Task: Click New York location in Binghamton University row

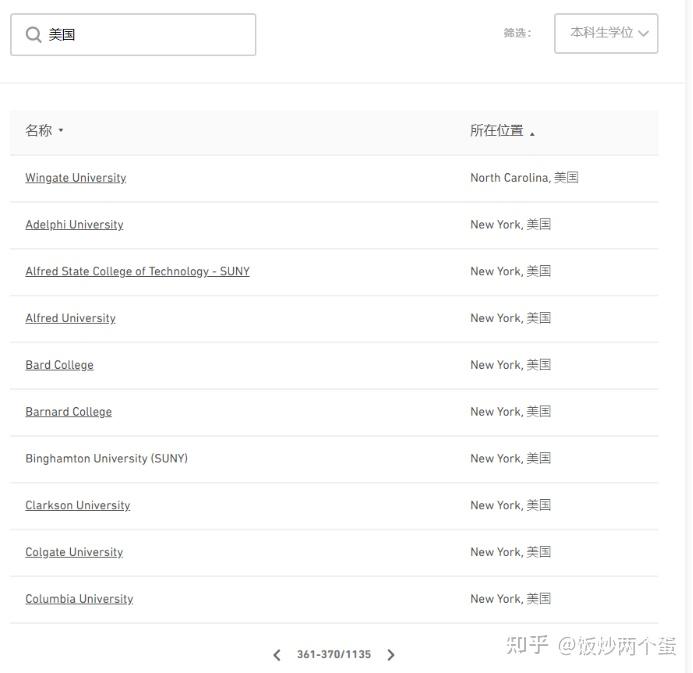Action: pos(510,458)
